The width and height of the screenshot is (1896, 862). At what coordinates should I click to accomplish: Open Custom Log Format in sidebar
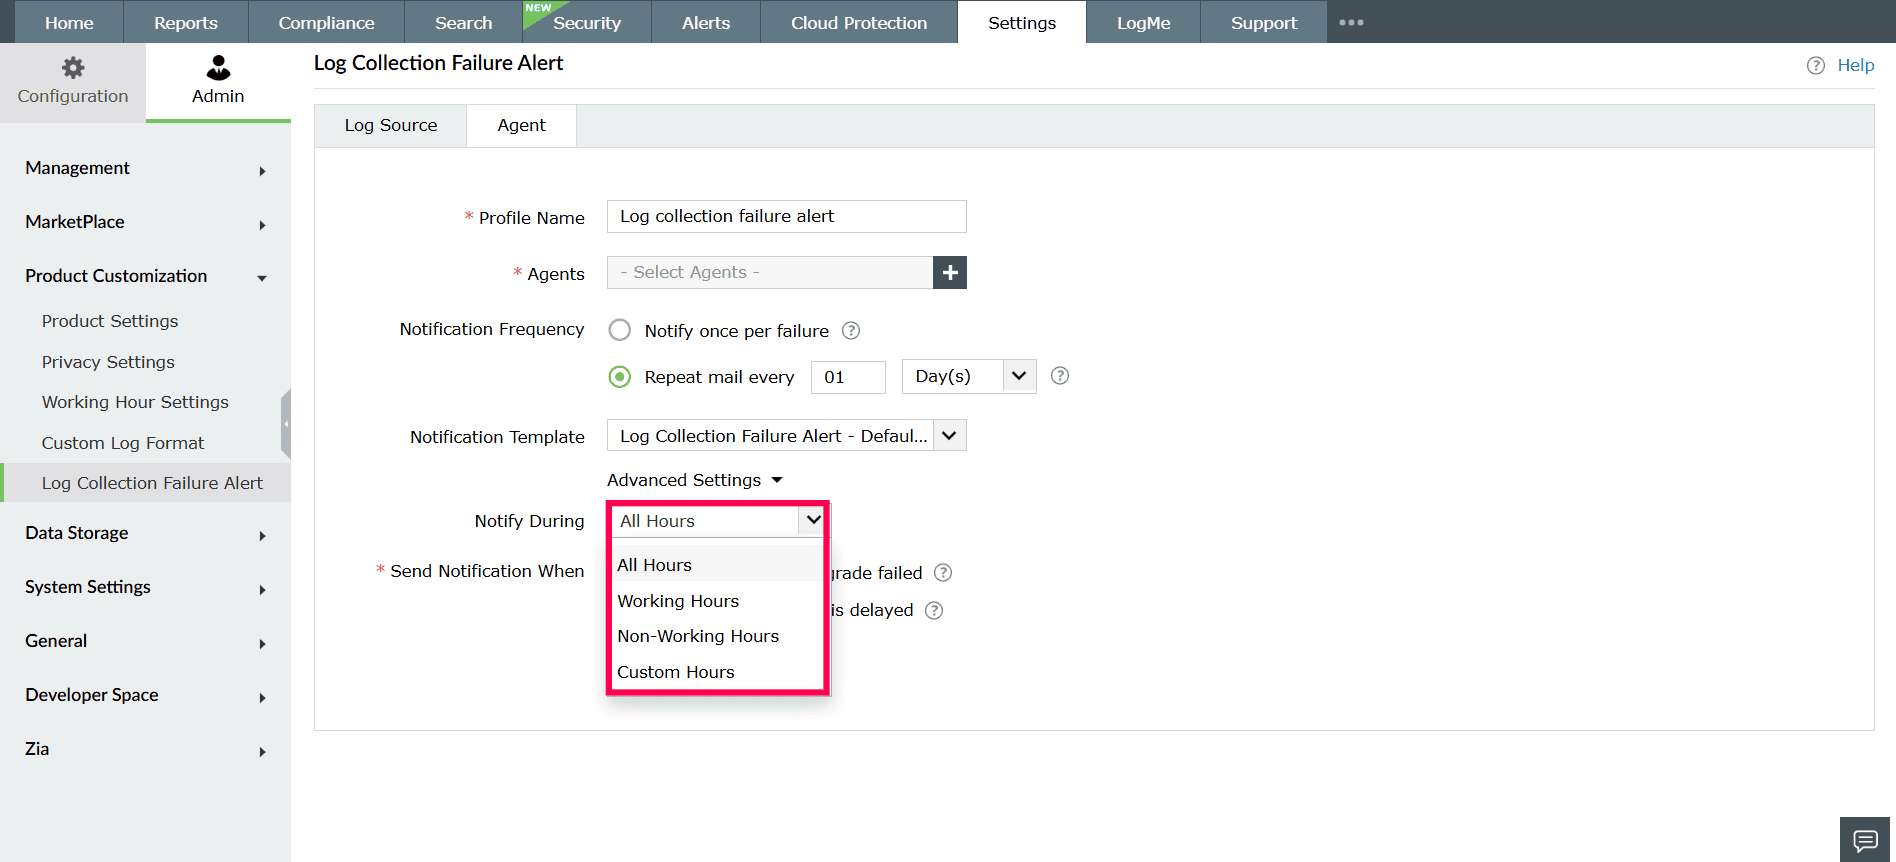click(x=123, y=443)
